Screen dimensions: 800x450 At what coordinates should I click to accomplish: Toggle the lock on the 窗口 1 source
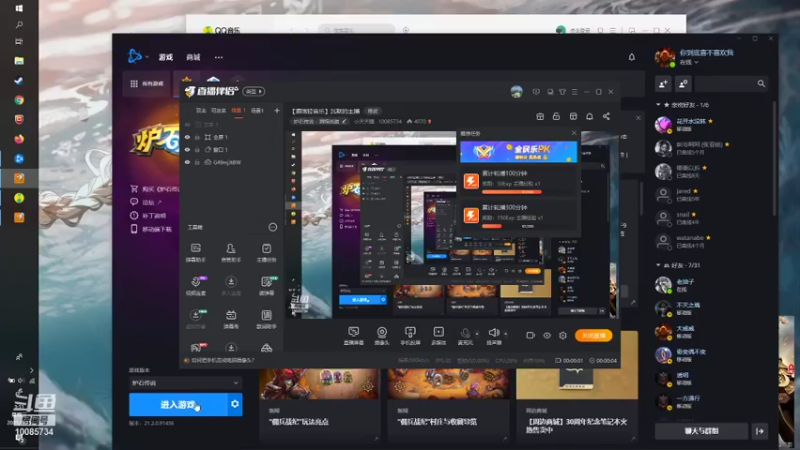(x=197, y=149)
